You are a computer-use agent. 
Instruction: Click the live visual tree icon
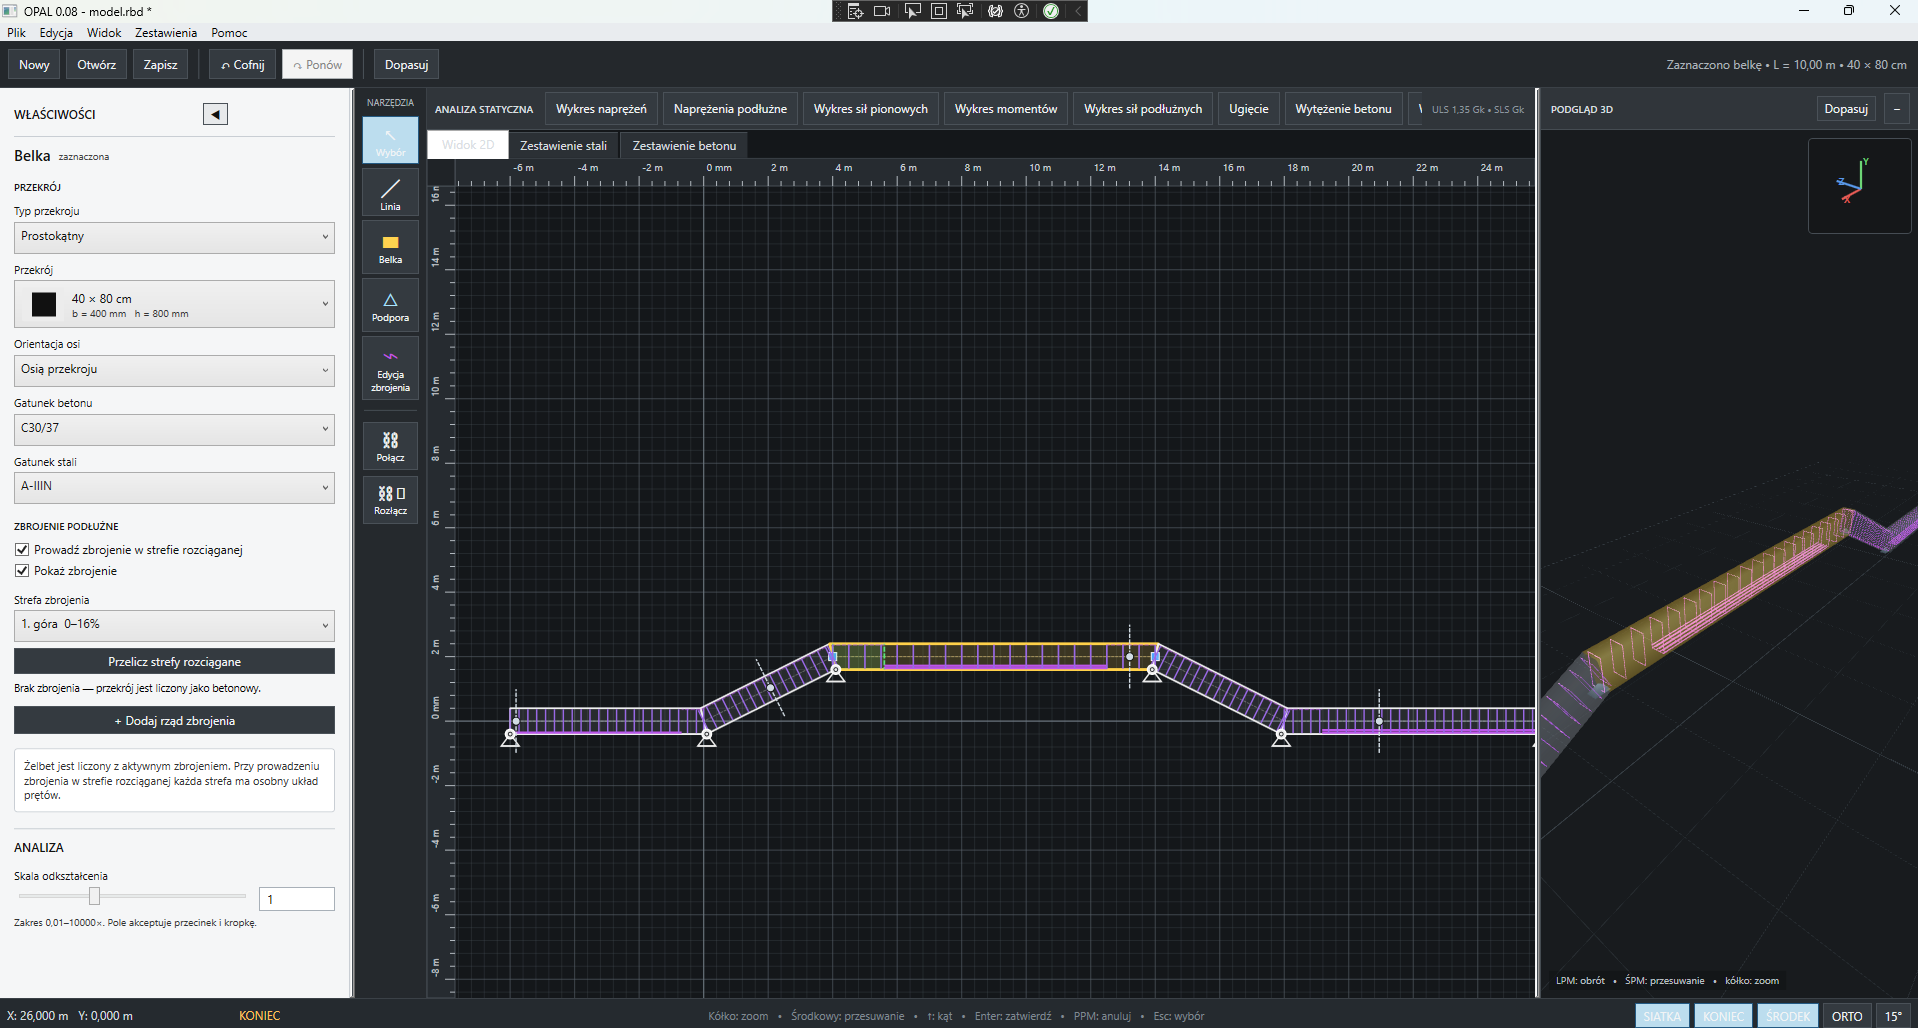[x=855, y=11]
